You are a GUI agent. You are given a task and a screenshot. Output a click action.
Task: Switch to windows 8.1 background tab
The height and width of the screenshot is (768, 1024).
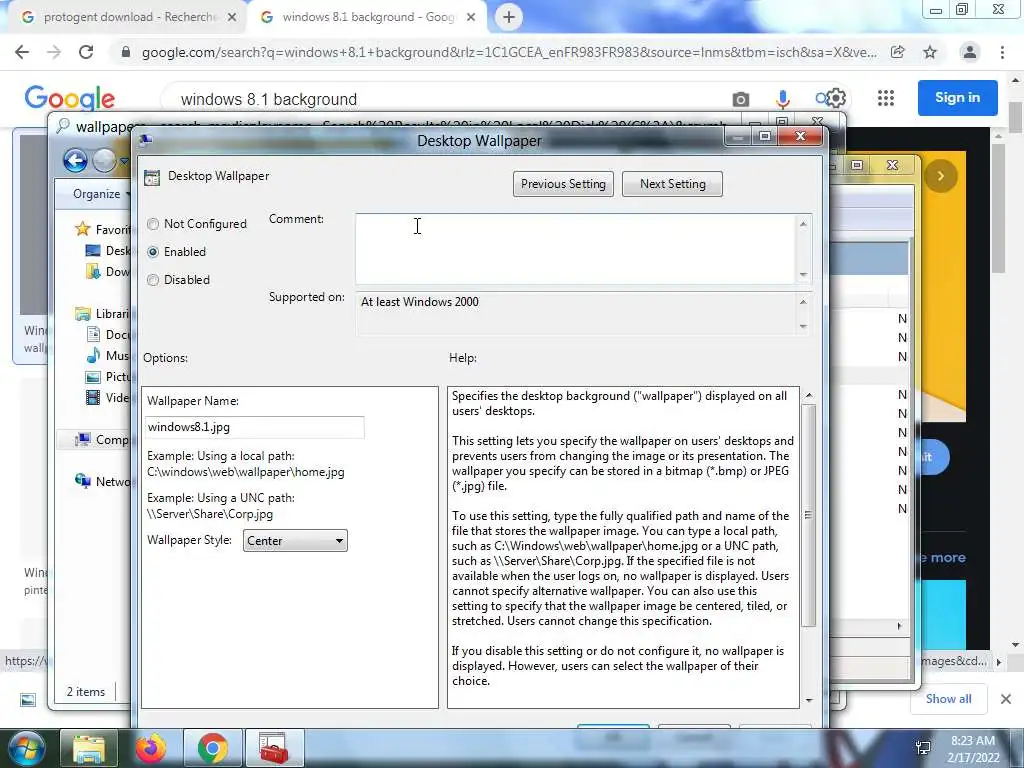pos(368,17)
